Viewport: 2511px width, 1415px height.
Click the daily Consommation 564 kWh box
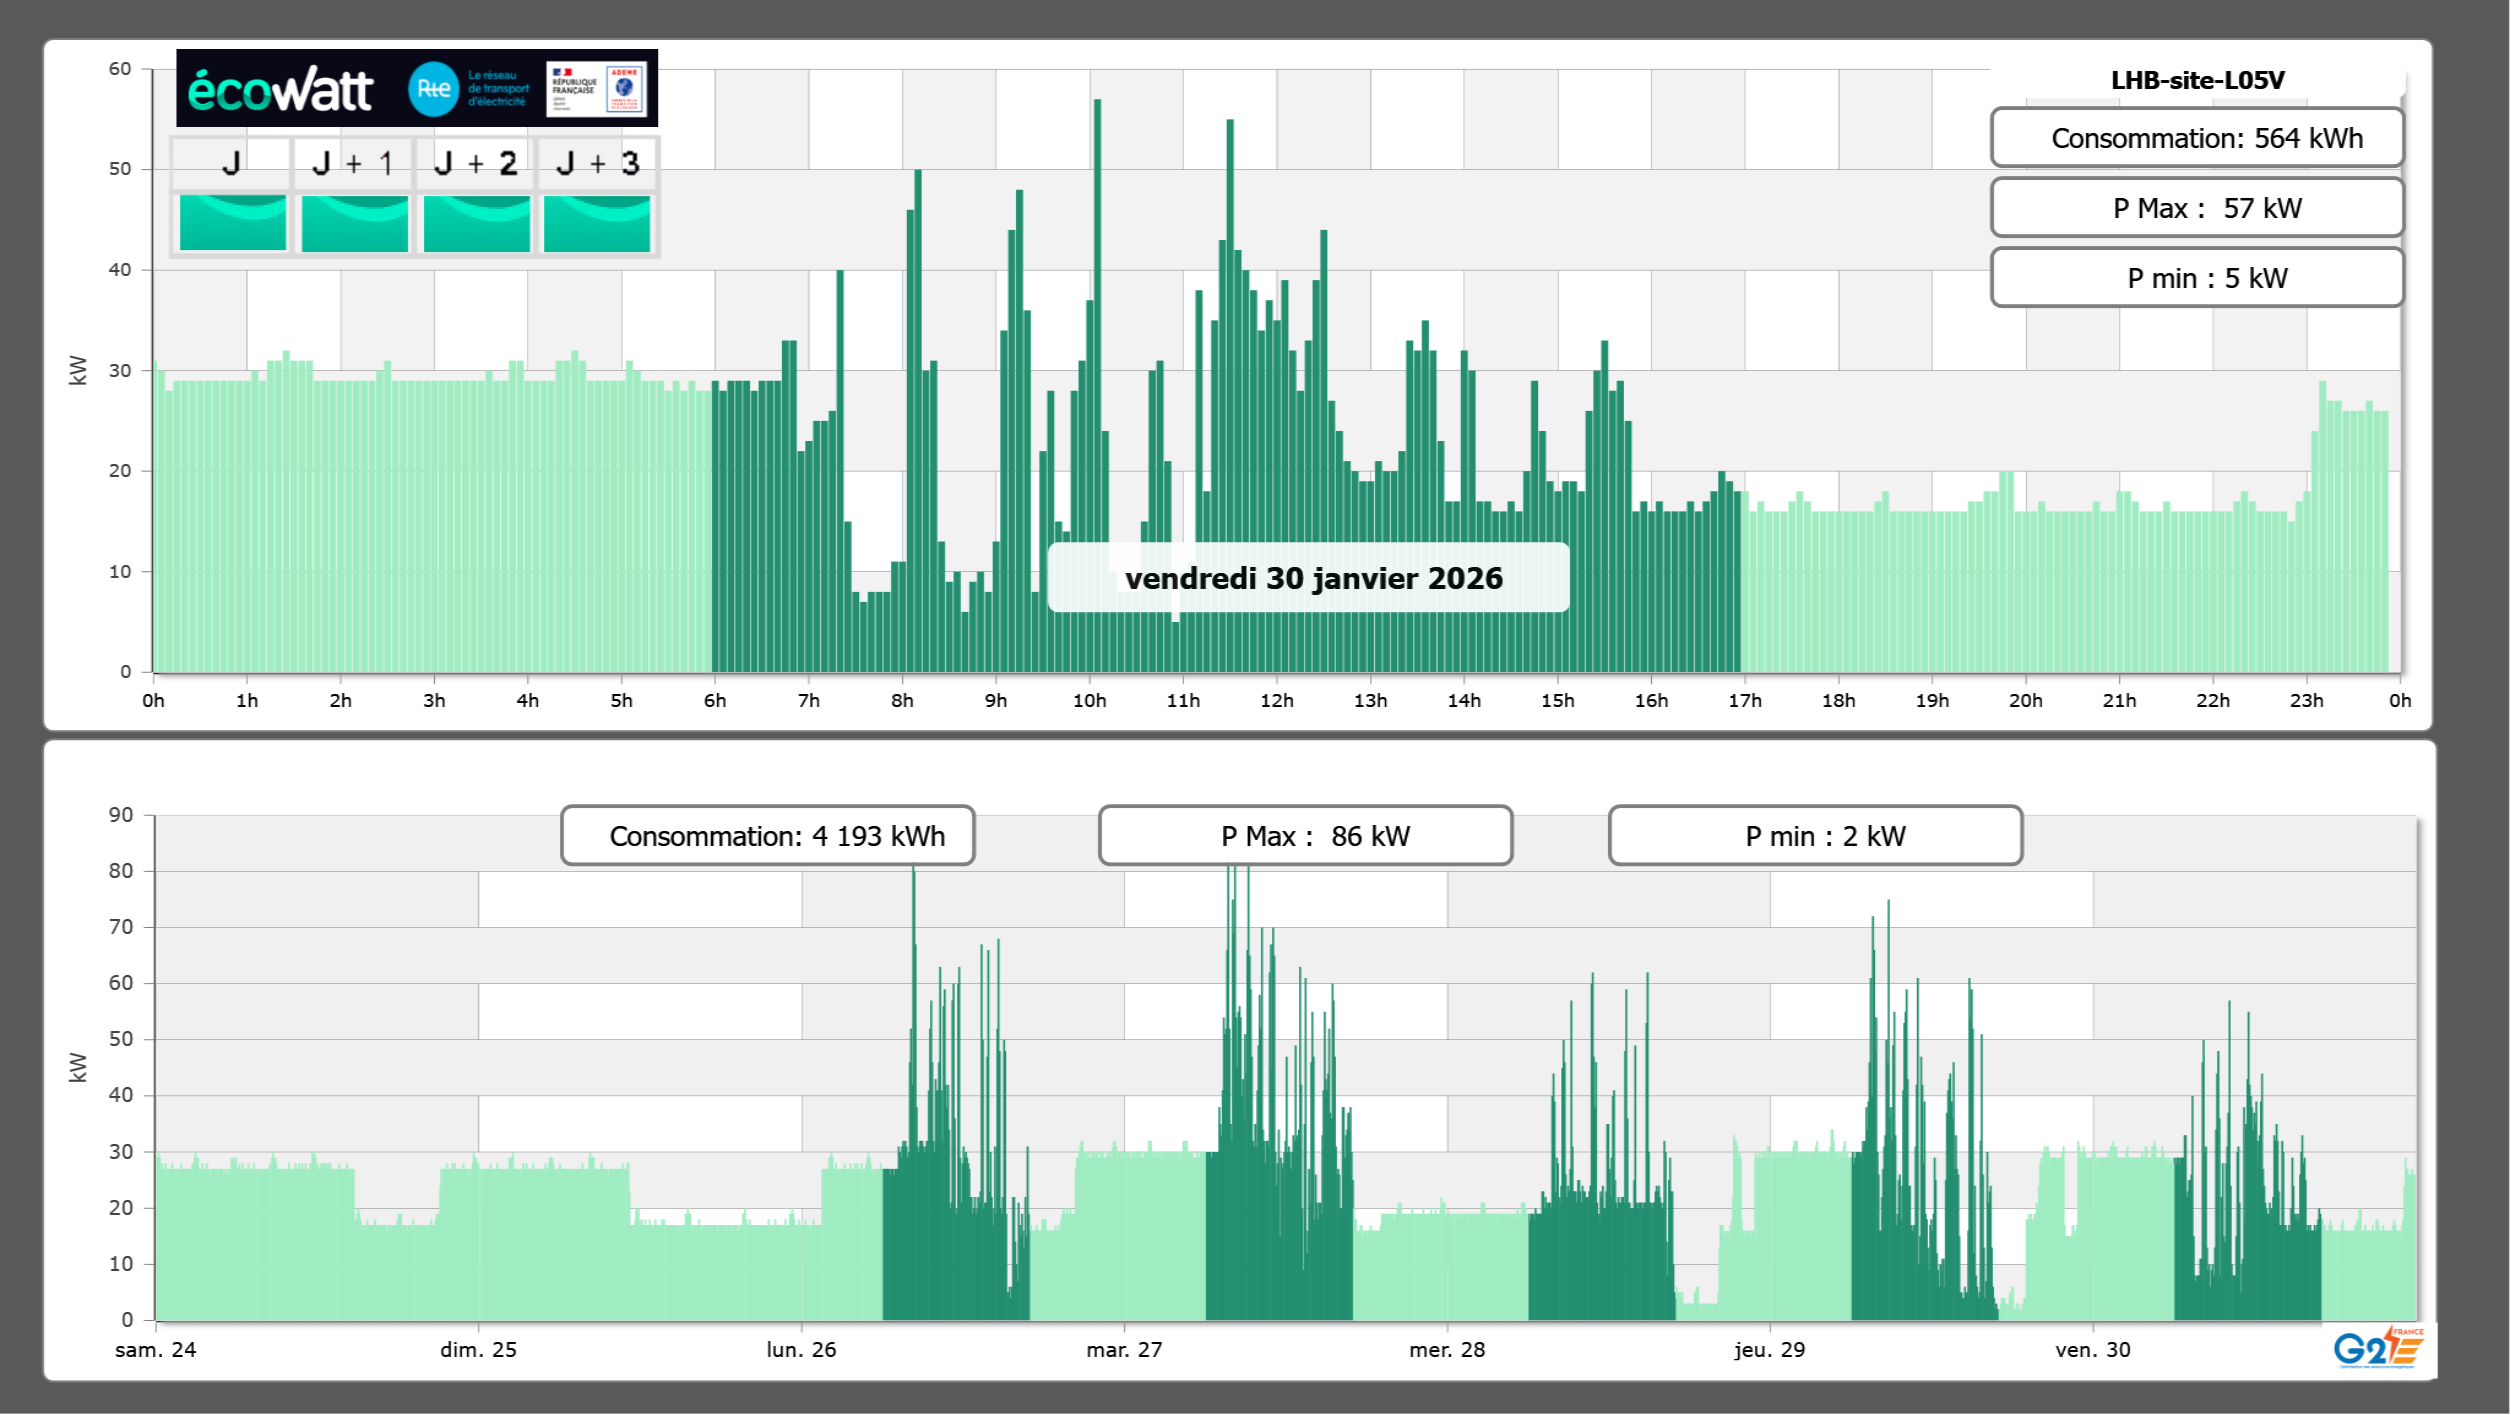point(2196,138)
